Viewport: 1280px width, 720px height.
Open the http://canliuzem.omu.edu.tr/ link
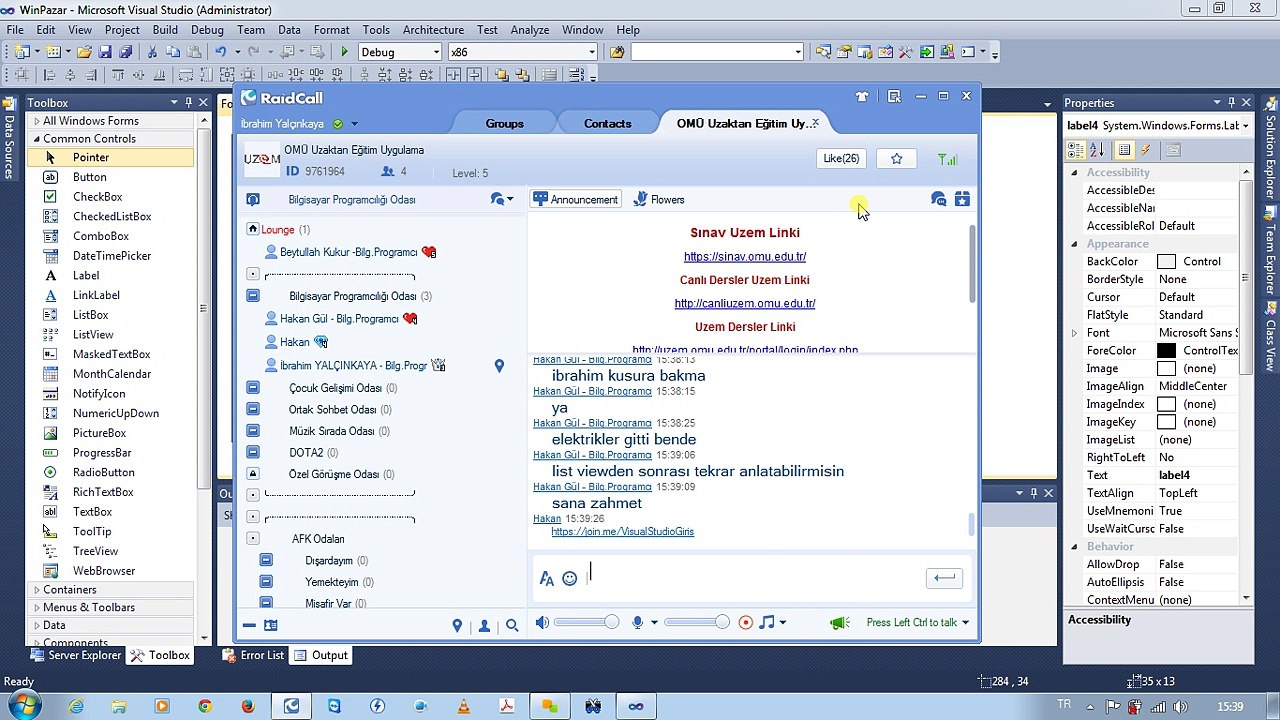(x=745, y=303)
